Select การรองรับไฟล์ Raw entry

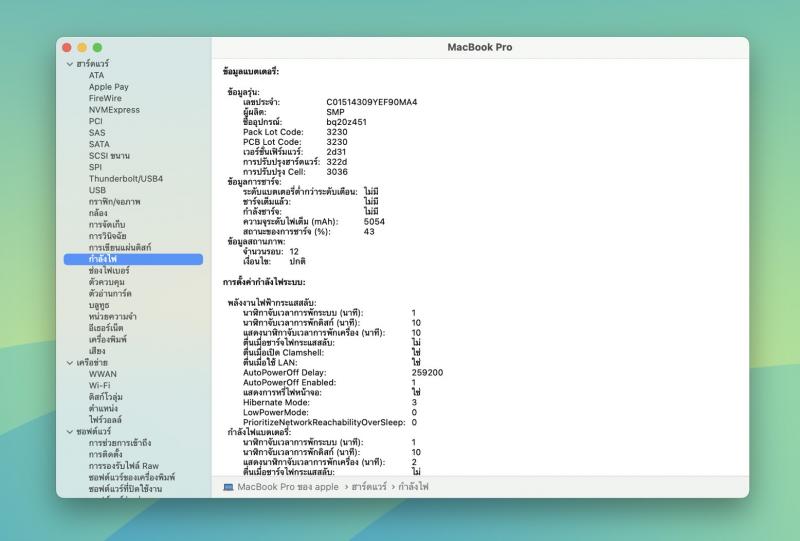[x=124, y=466]
